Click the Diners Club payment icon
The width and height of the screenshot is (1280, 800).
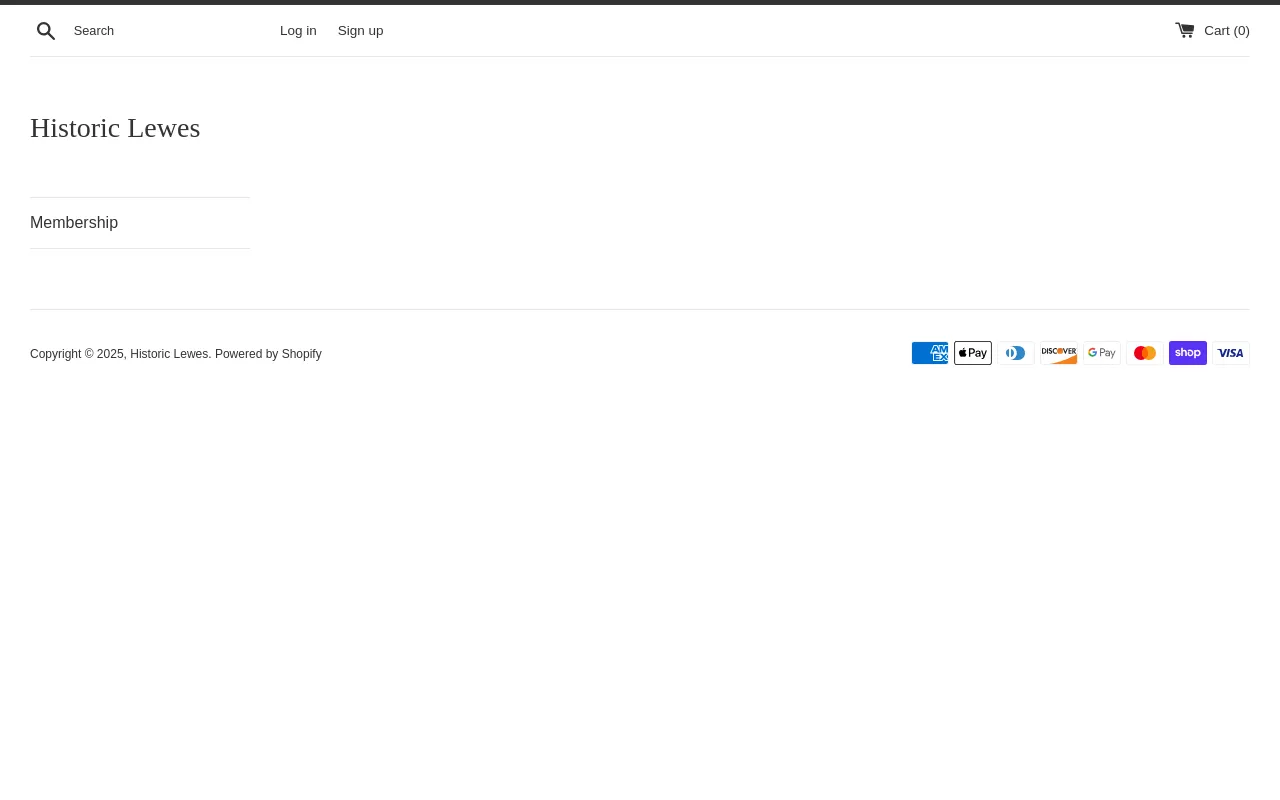tap(1016, 353)
